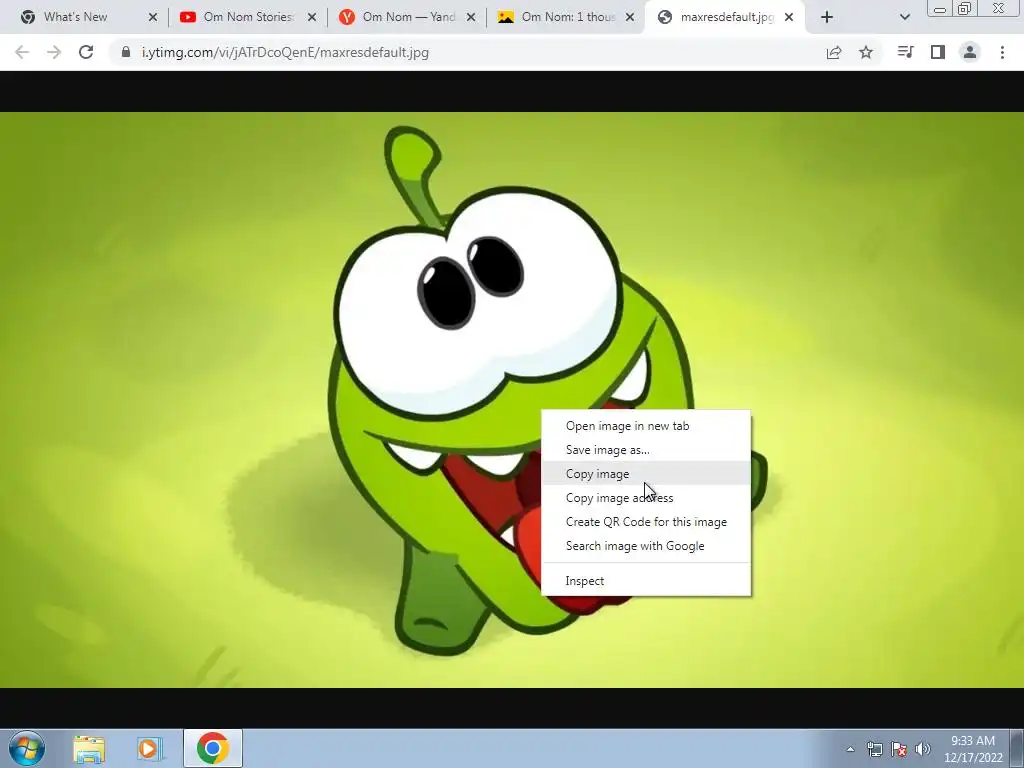Close the Om Nom: 1 thousand tab
1024x768 pixels.
click(630, 17)
